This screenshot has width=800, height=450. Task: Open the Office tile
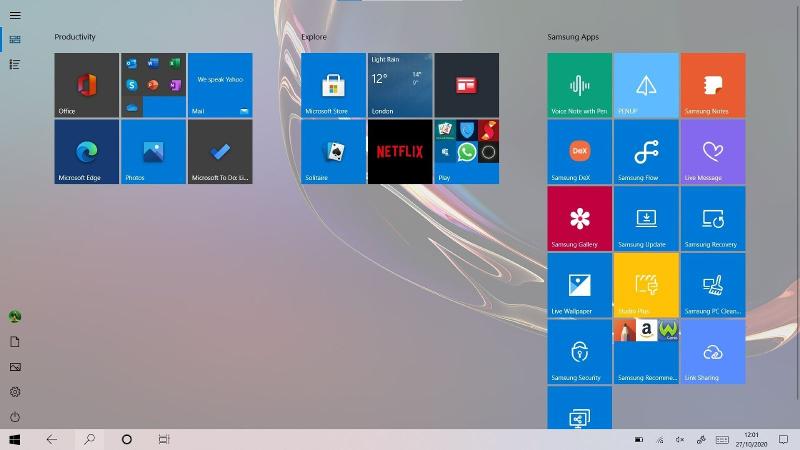point(86,85)
